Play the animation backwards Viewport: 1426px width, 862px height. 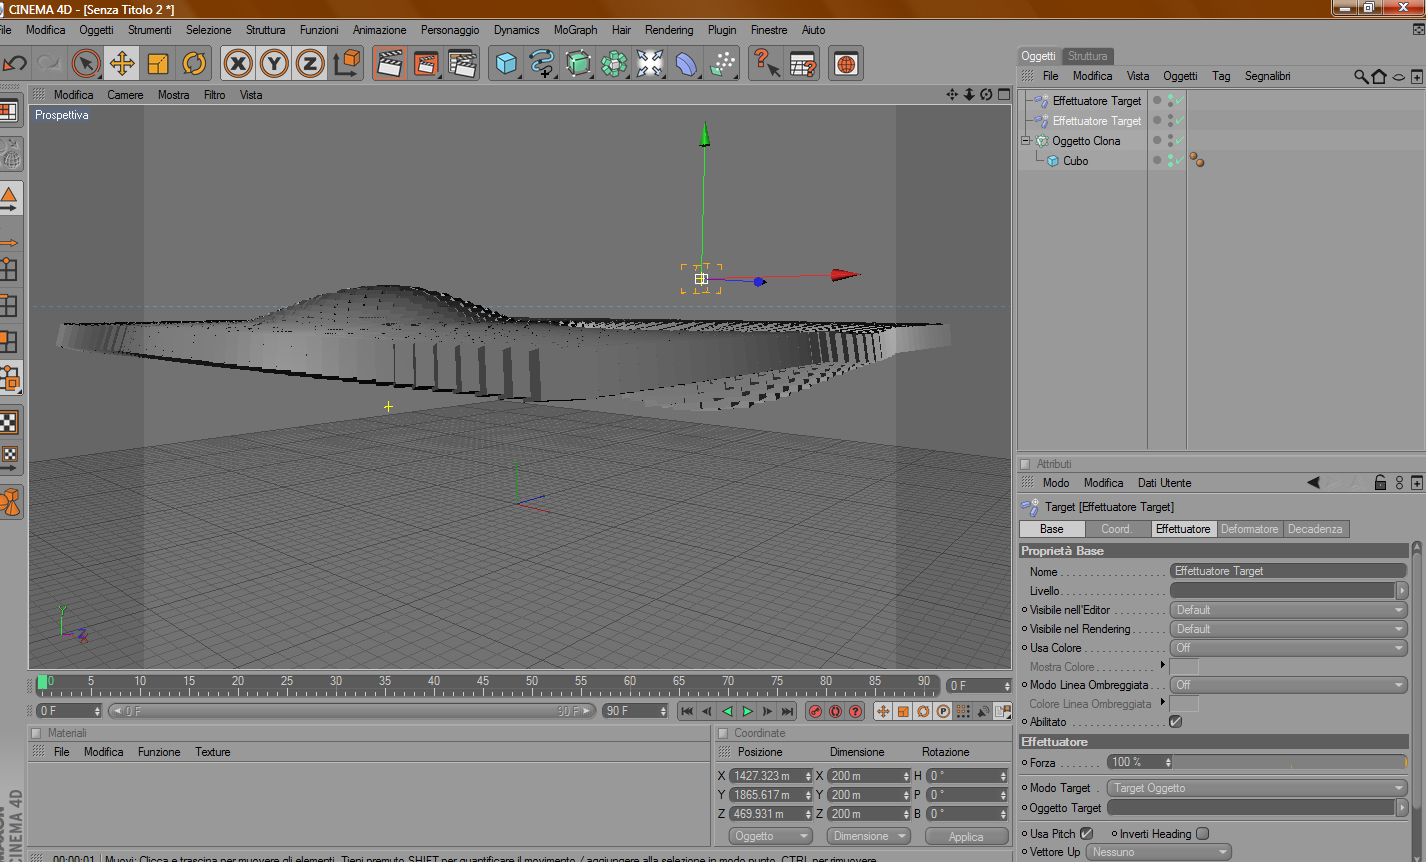(x=727, y=711)
